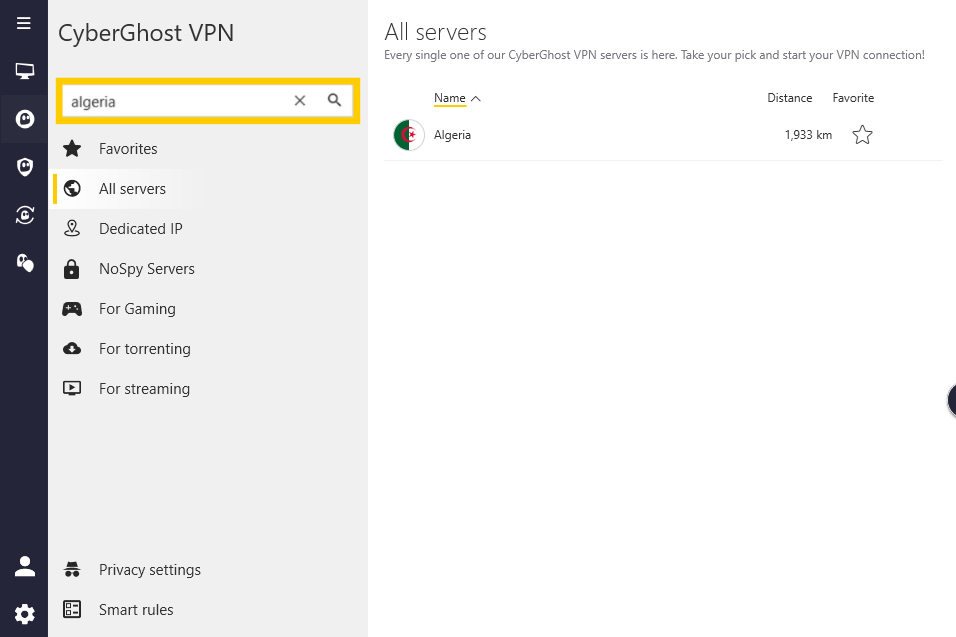Open the settings gear icon
Screen dimensions: 956x637
click(x=24, y=614)
